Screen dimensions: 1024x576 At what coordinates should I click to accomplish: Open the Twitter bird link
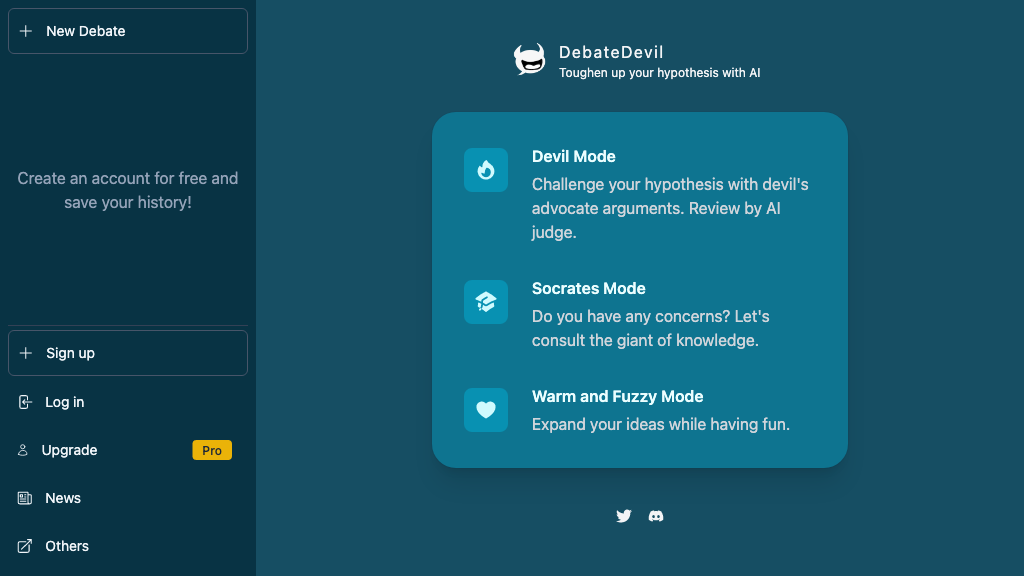pyautogui.click(x=624, y=516)
